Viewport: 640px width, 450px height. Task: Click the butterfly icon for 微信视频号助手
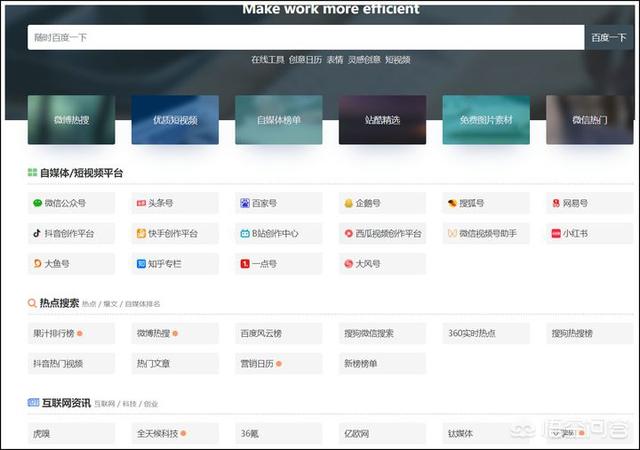(x=452, y=233)
